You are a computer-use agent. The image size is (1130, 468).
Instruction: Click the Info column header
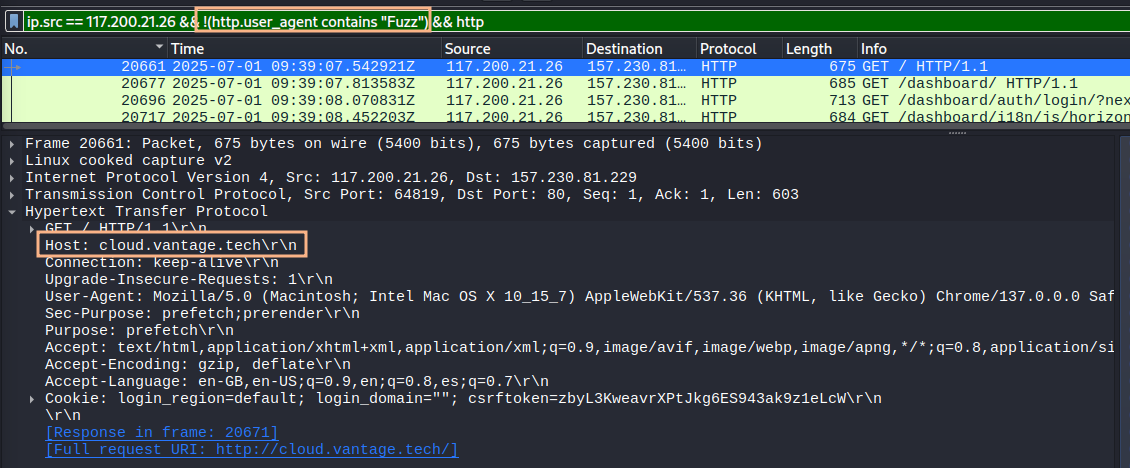994,49
